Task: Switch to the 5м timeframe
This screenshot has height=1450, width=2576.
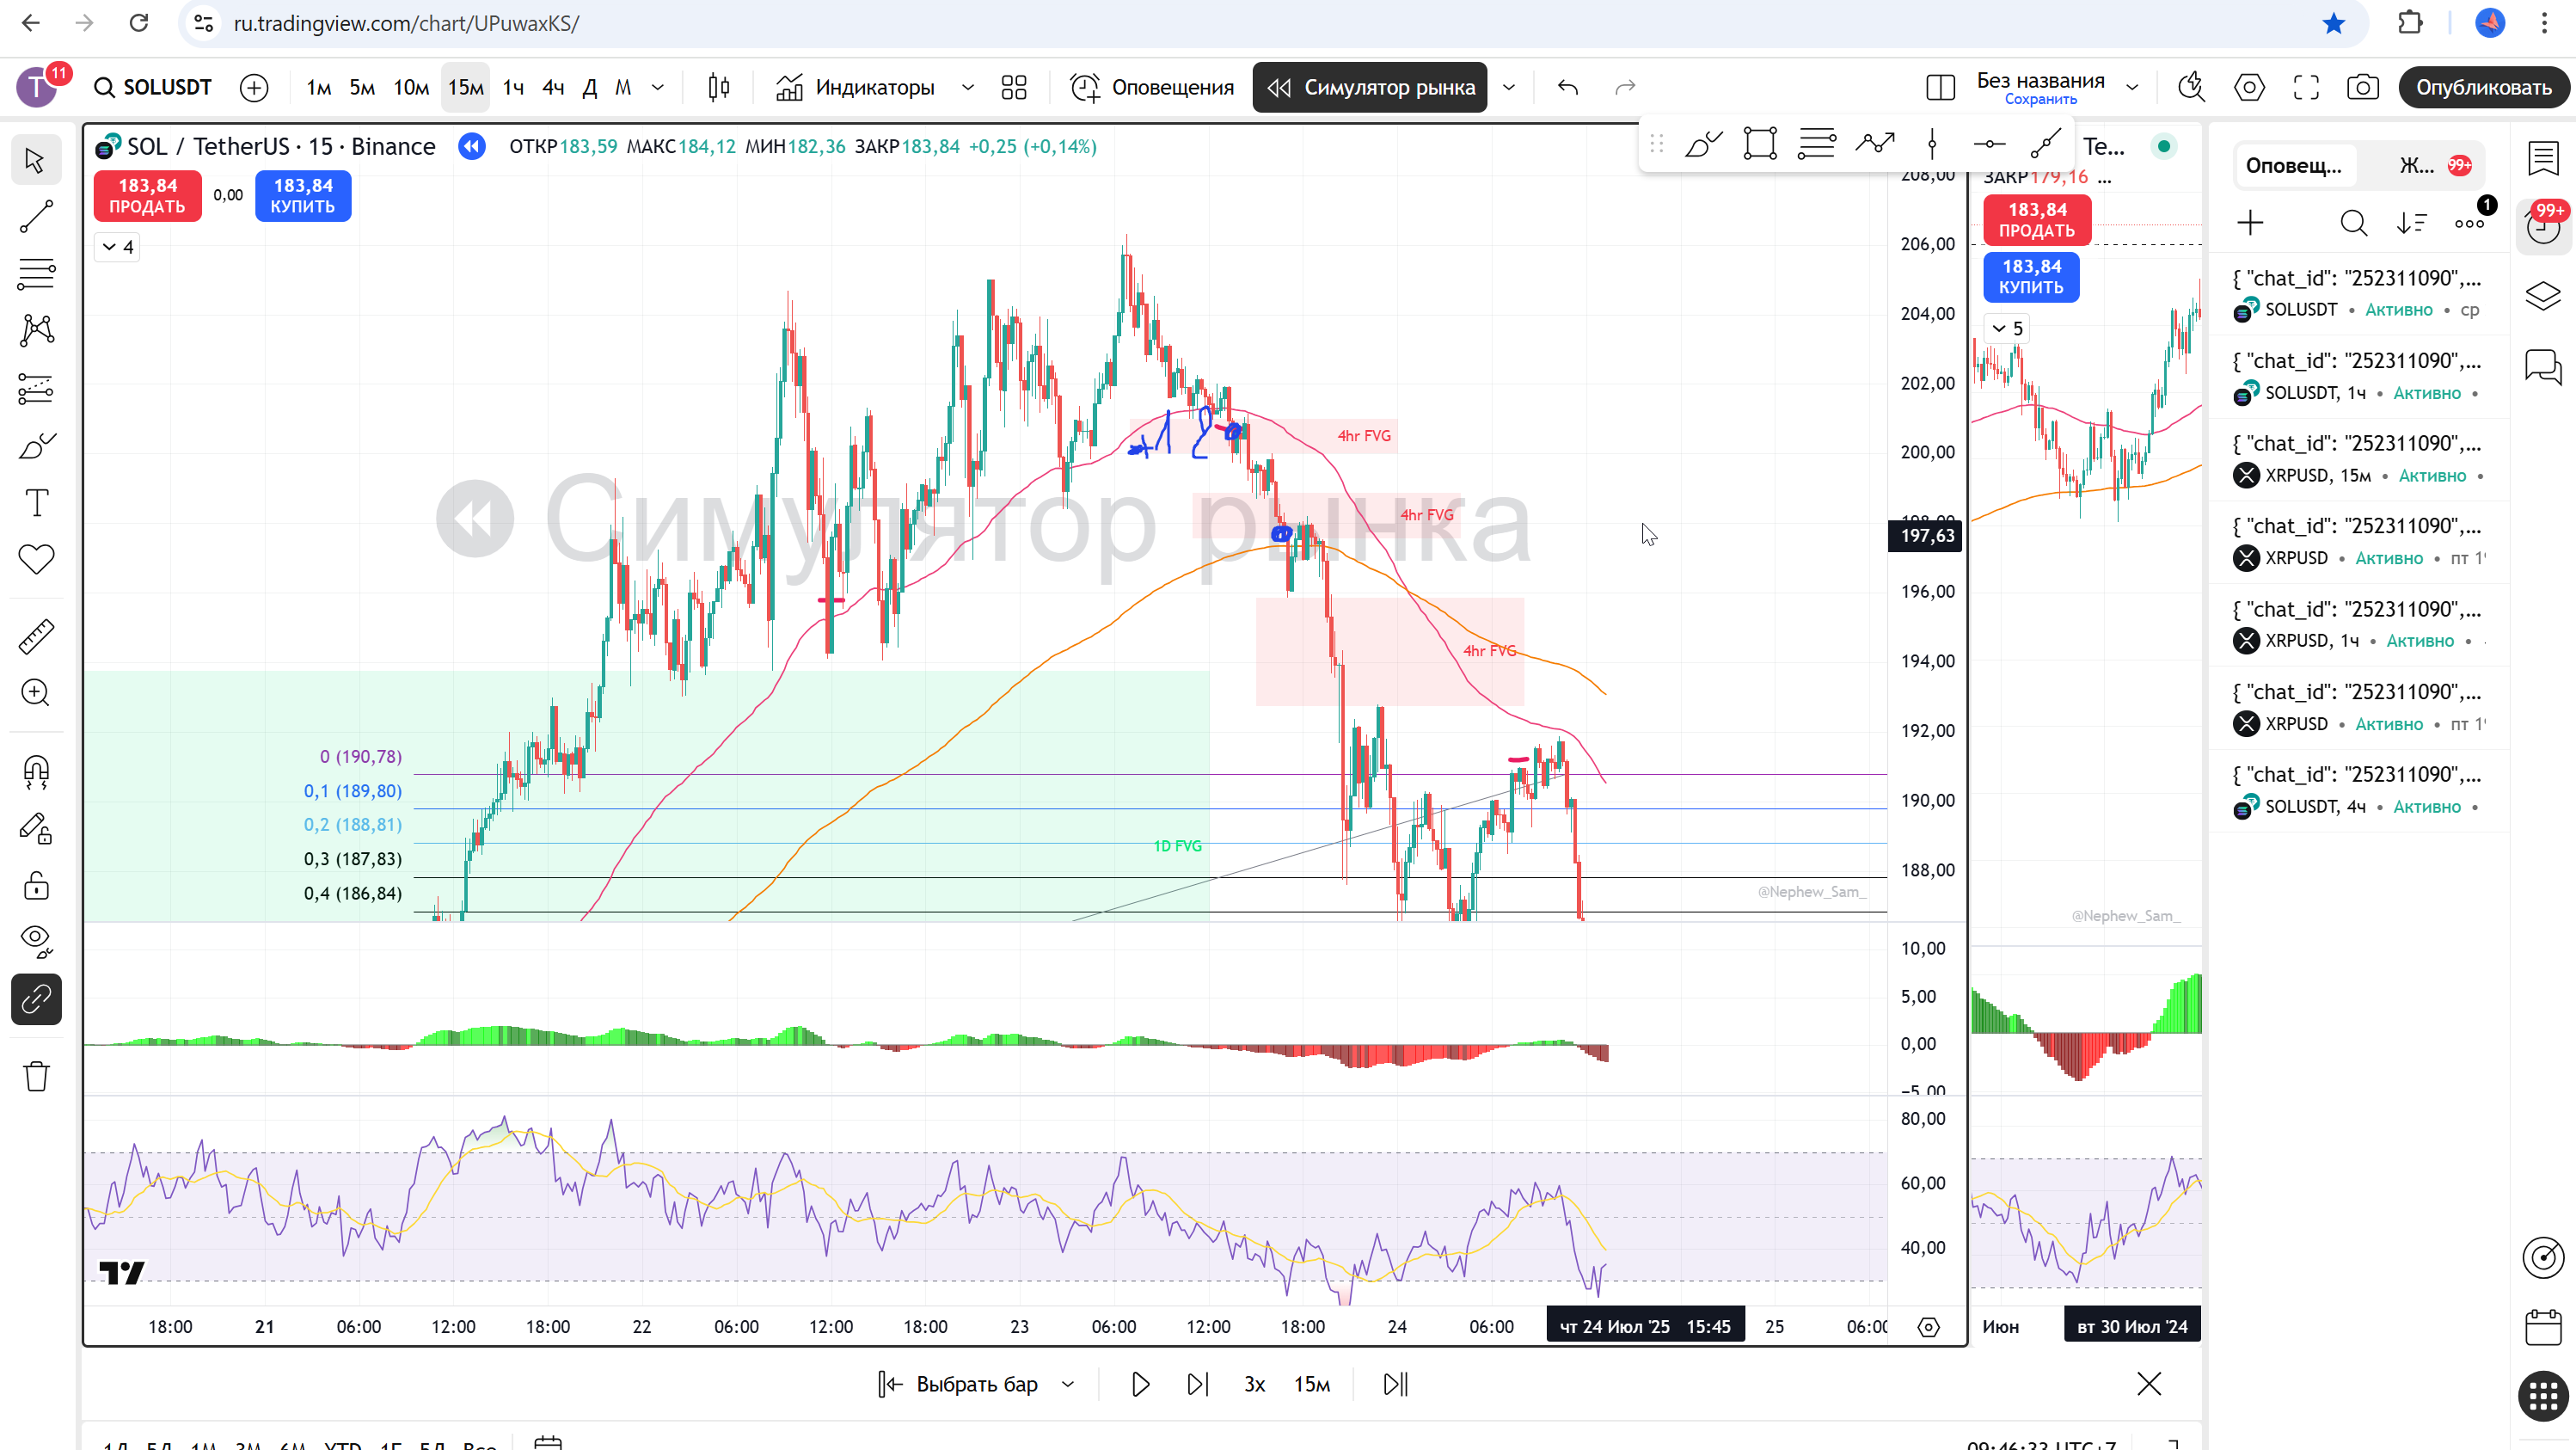Action: pos(362,88)
